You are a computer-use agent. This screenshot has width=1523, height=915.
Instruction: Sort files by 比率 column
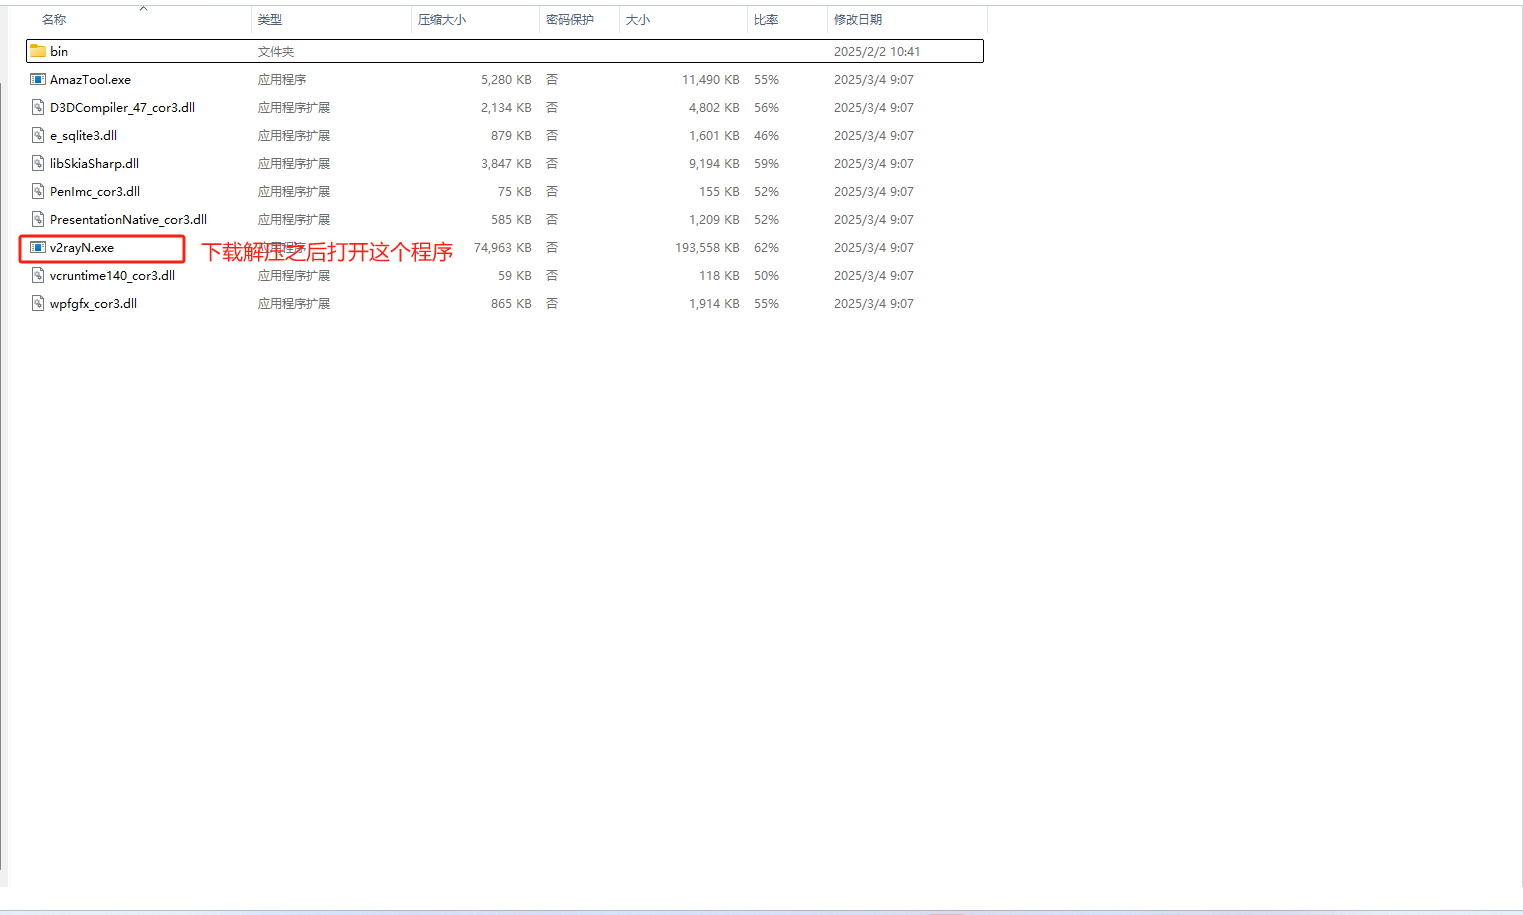click(x=766, y=20)
